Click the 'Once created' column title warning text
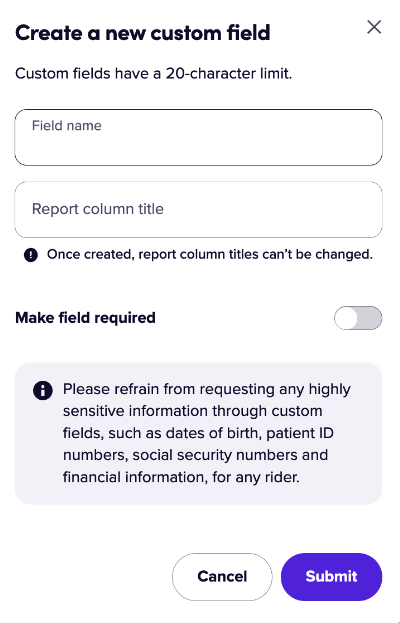Image resolution: width=400 pixels, height=623 pixels. pyautogui.click(x=210, y=254)
